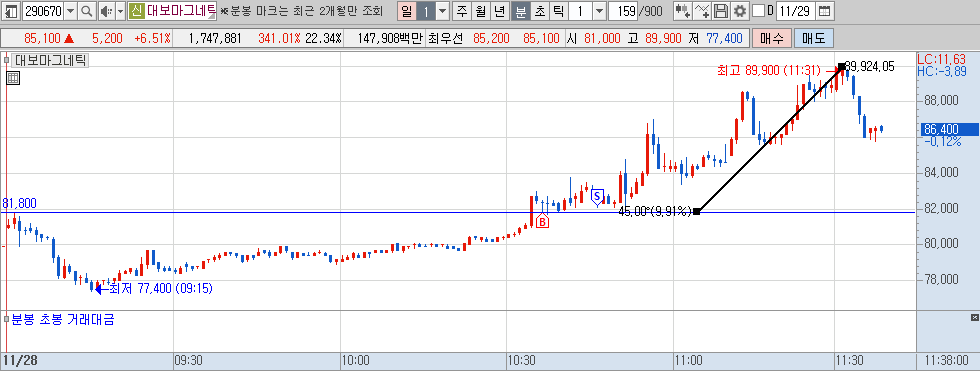The image size is (980, 371).
Task: Click the data grid icon under chart title
Action: click(x=12, y=78)
